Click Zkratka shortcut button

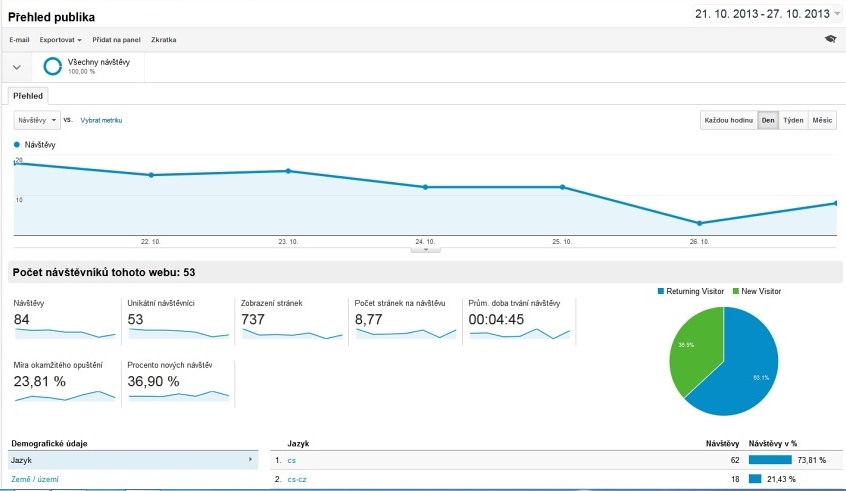point(163,40)
